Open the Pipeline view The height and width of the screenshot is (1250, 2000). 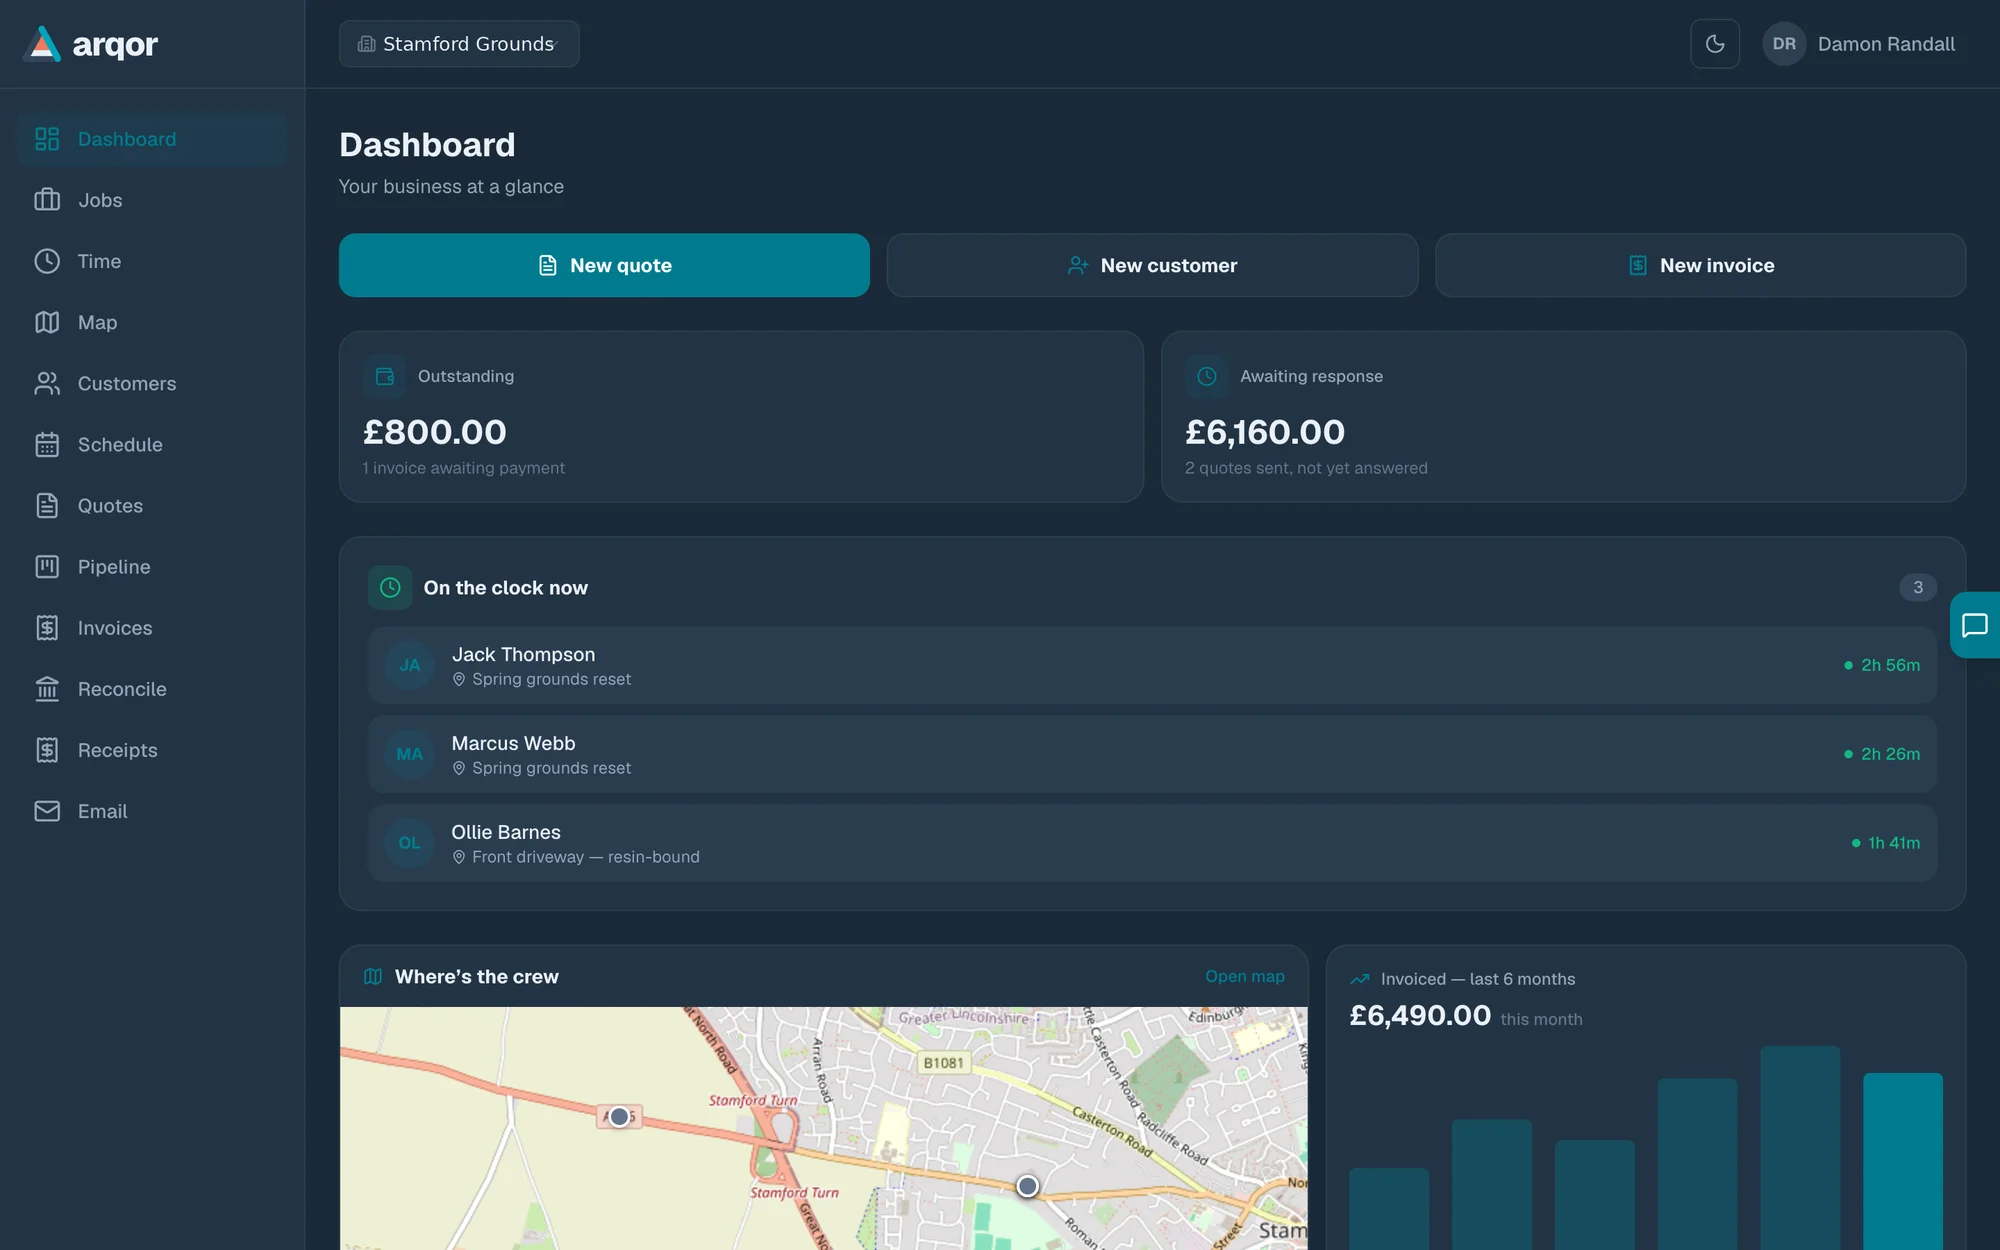coord(152,566)
